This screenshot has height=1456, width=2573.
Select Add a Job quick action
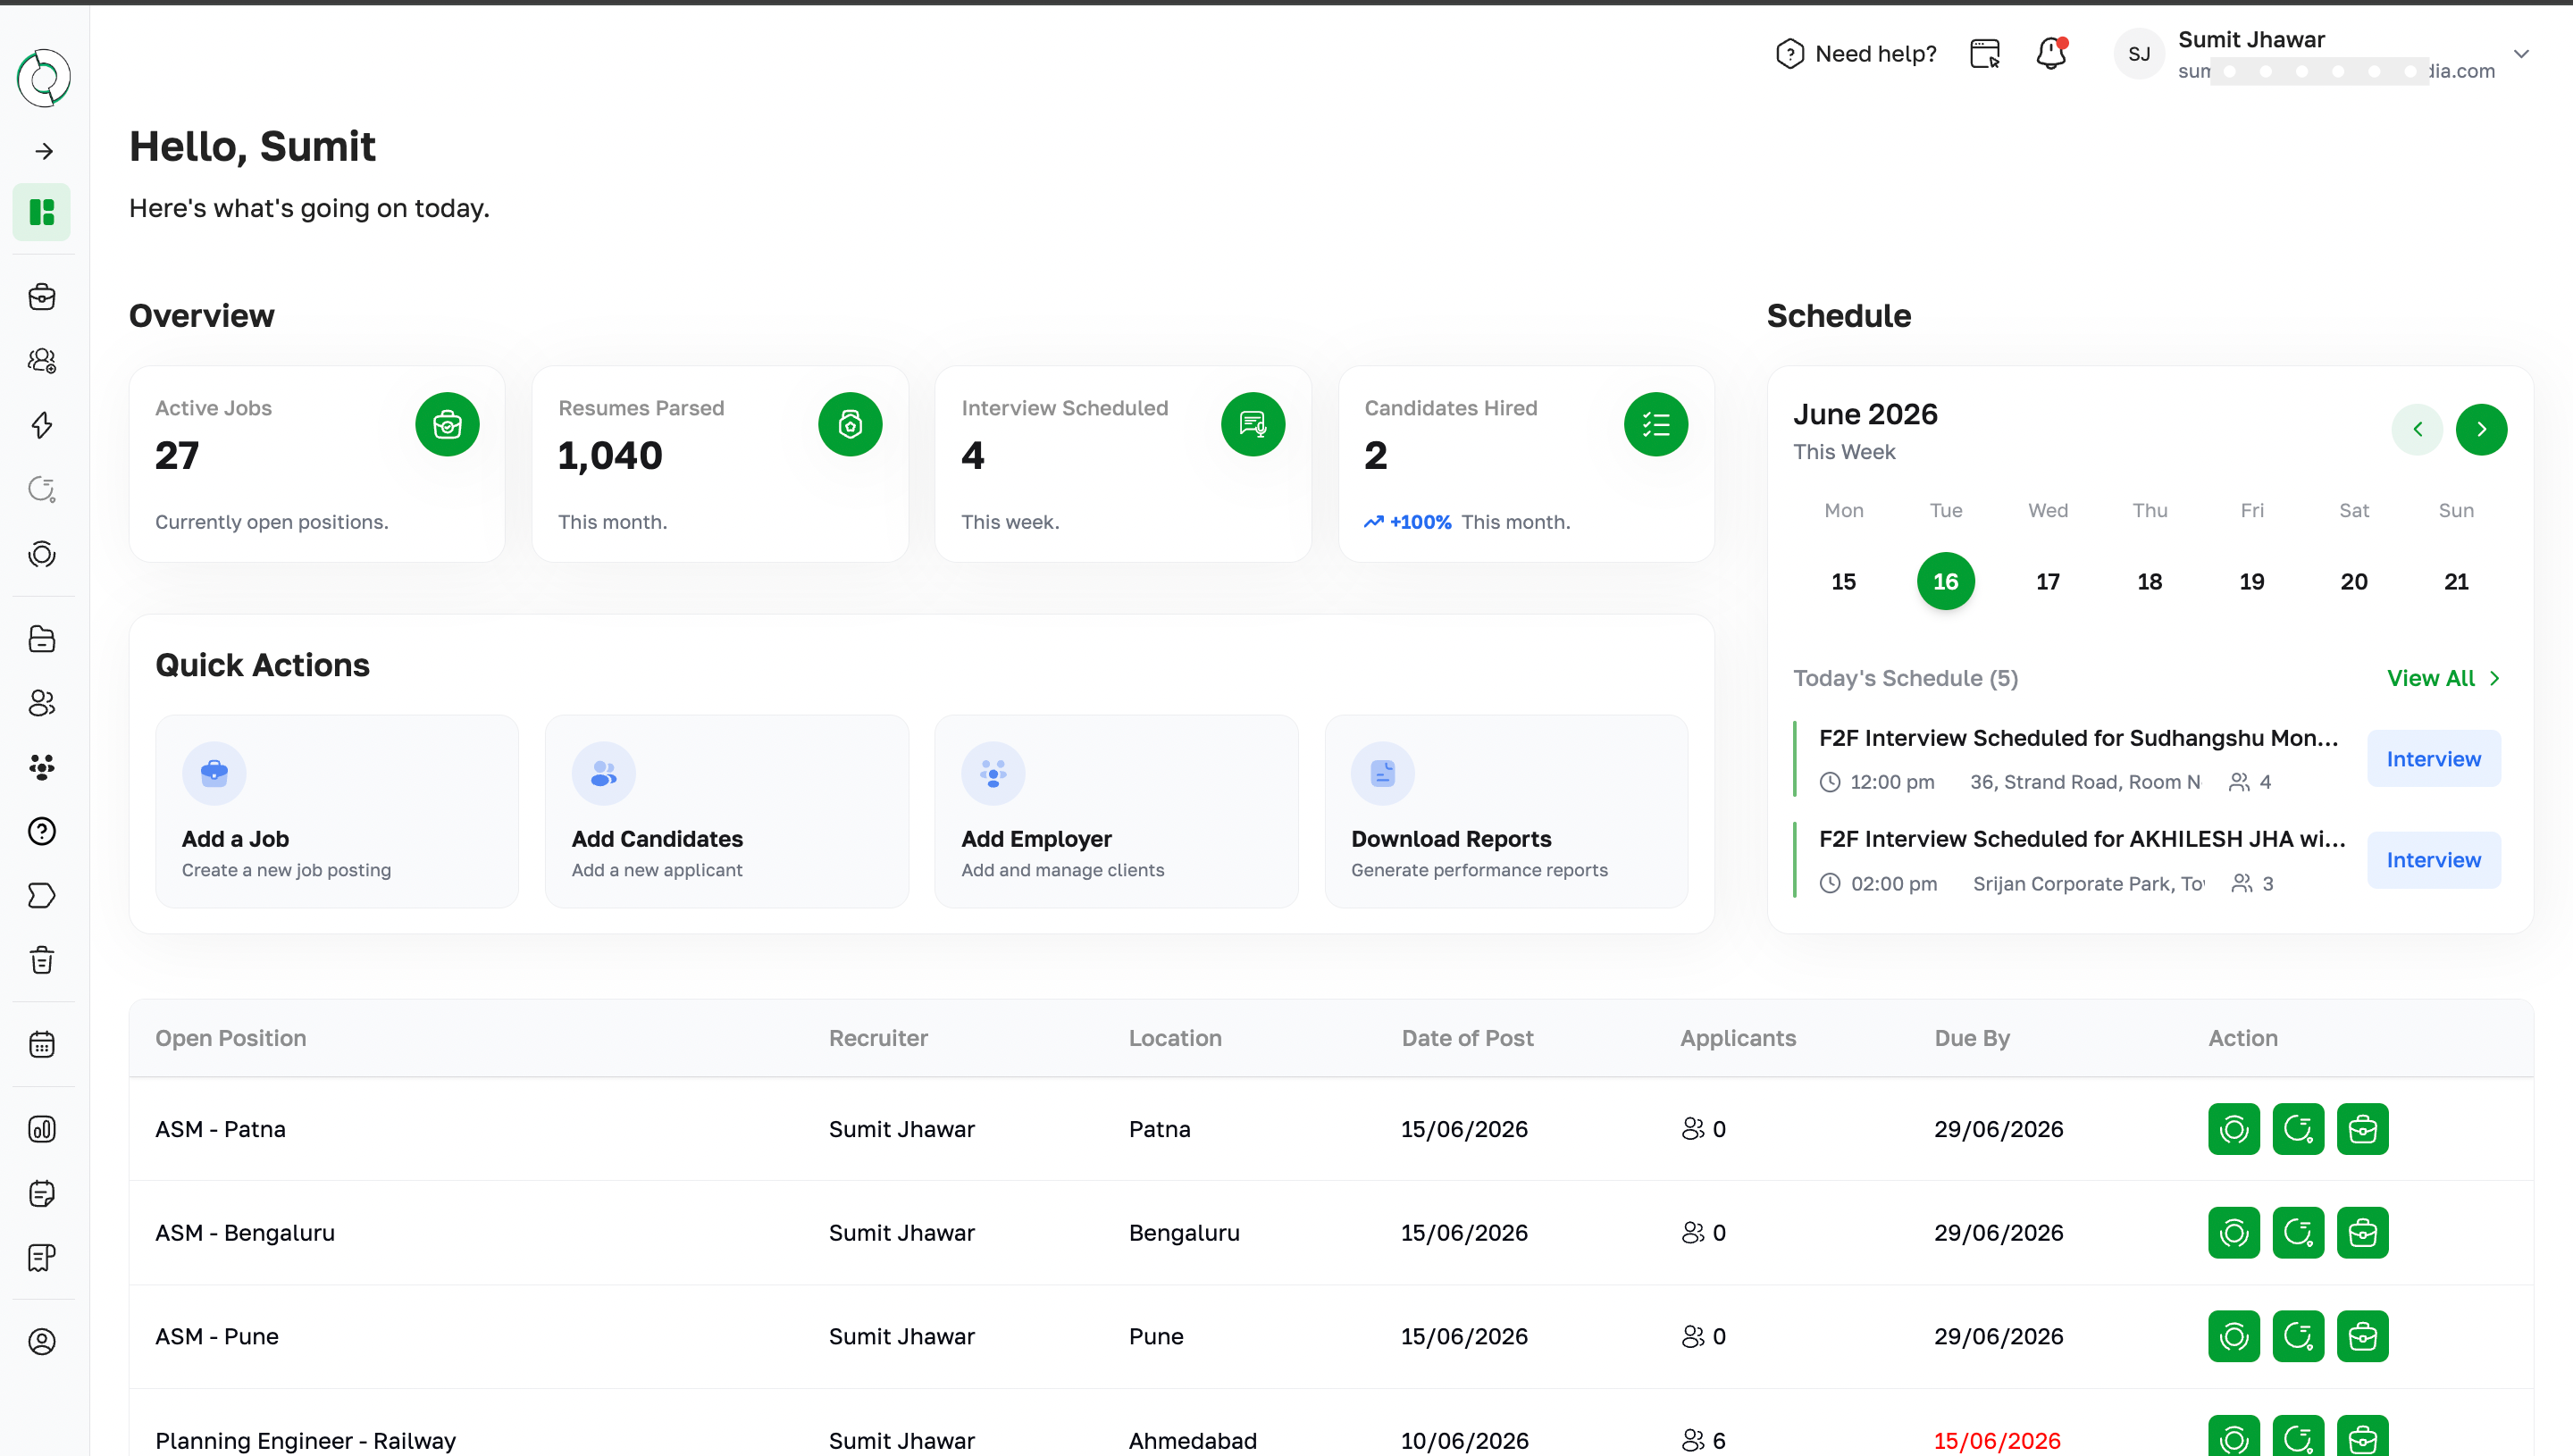click(337, 811)
